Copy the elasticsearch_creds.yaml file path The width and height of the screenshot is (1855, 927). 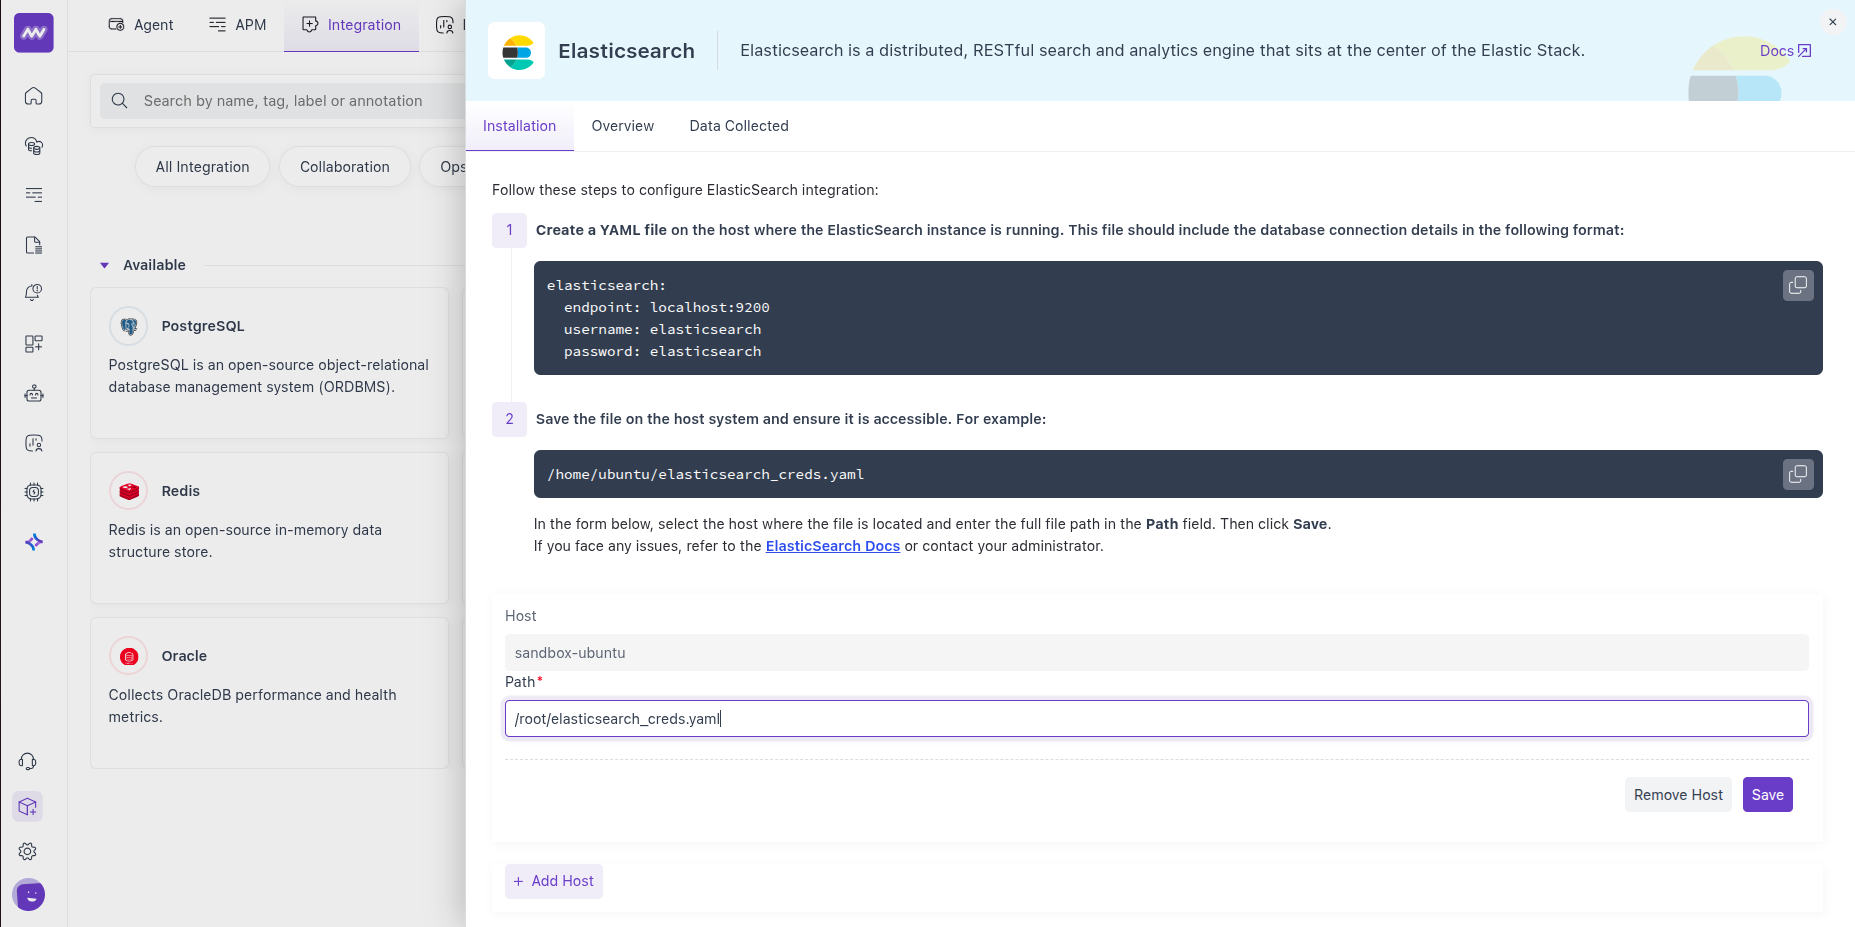click(1797, 474)
